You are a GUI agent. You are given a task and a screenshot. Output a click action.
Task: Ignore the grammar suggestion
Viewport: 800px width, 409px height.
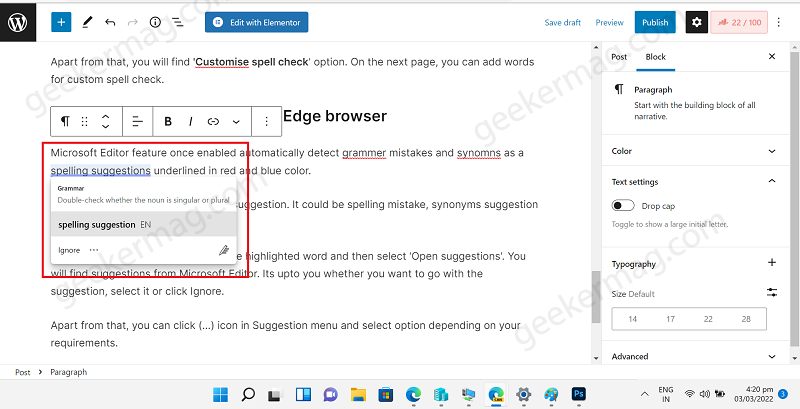[x=69, y=250]
